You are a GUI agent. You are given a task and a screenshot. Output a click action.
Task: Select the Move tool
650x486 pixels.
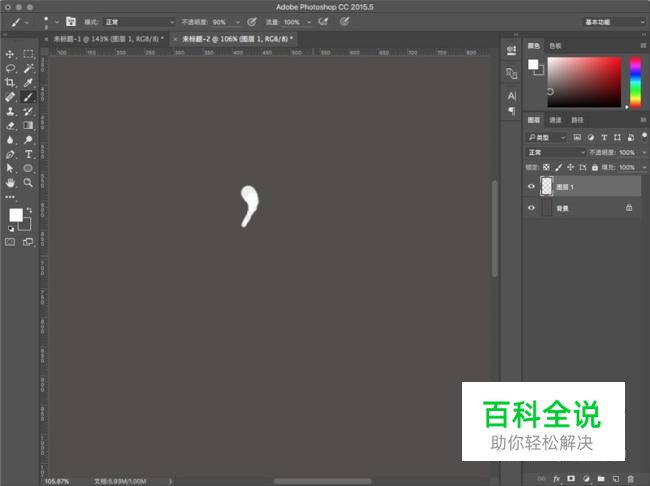[x=10, y=54]
